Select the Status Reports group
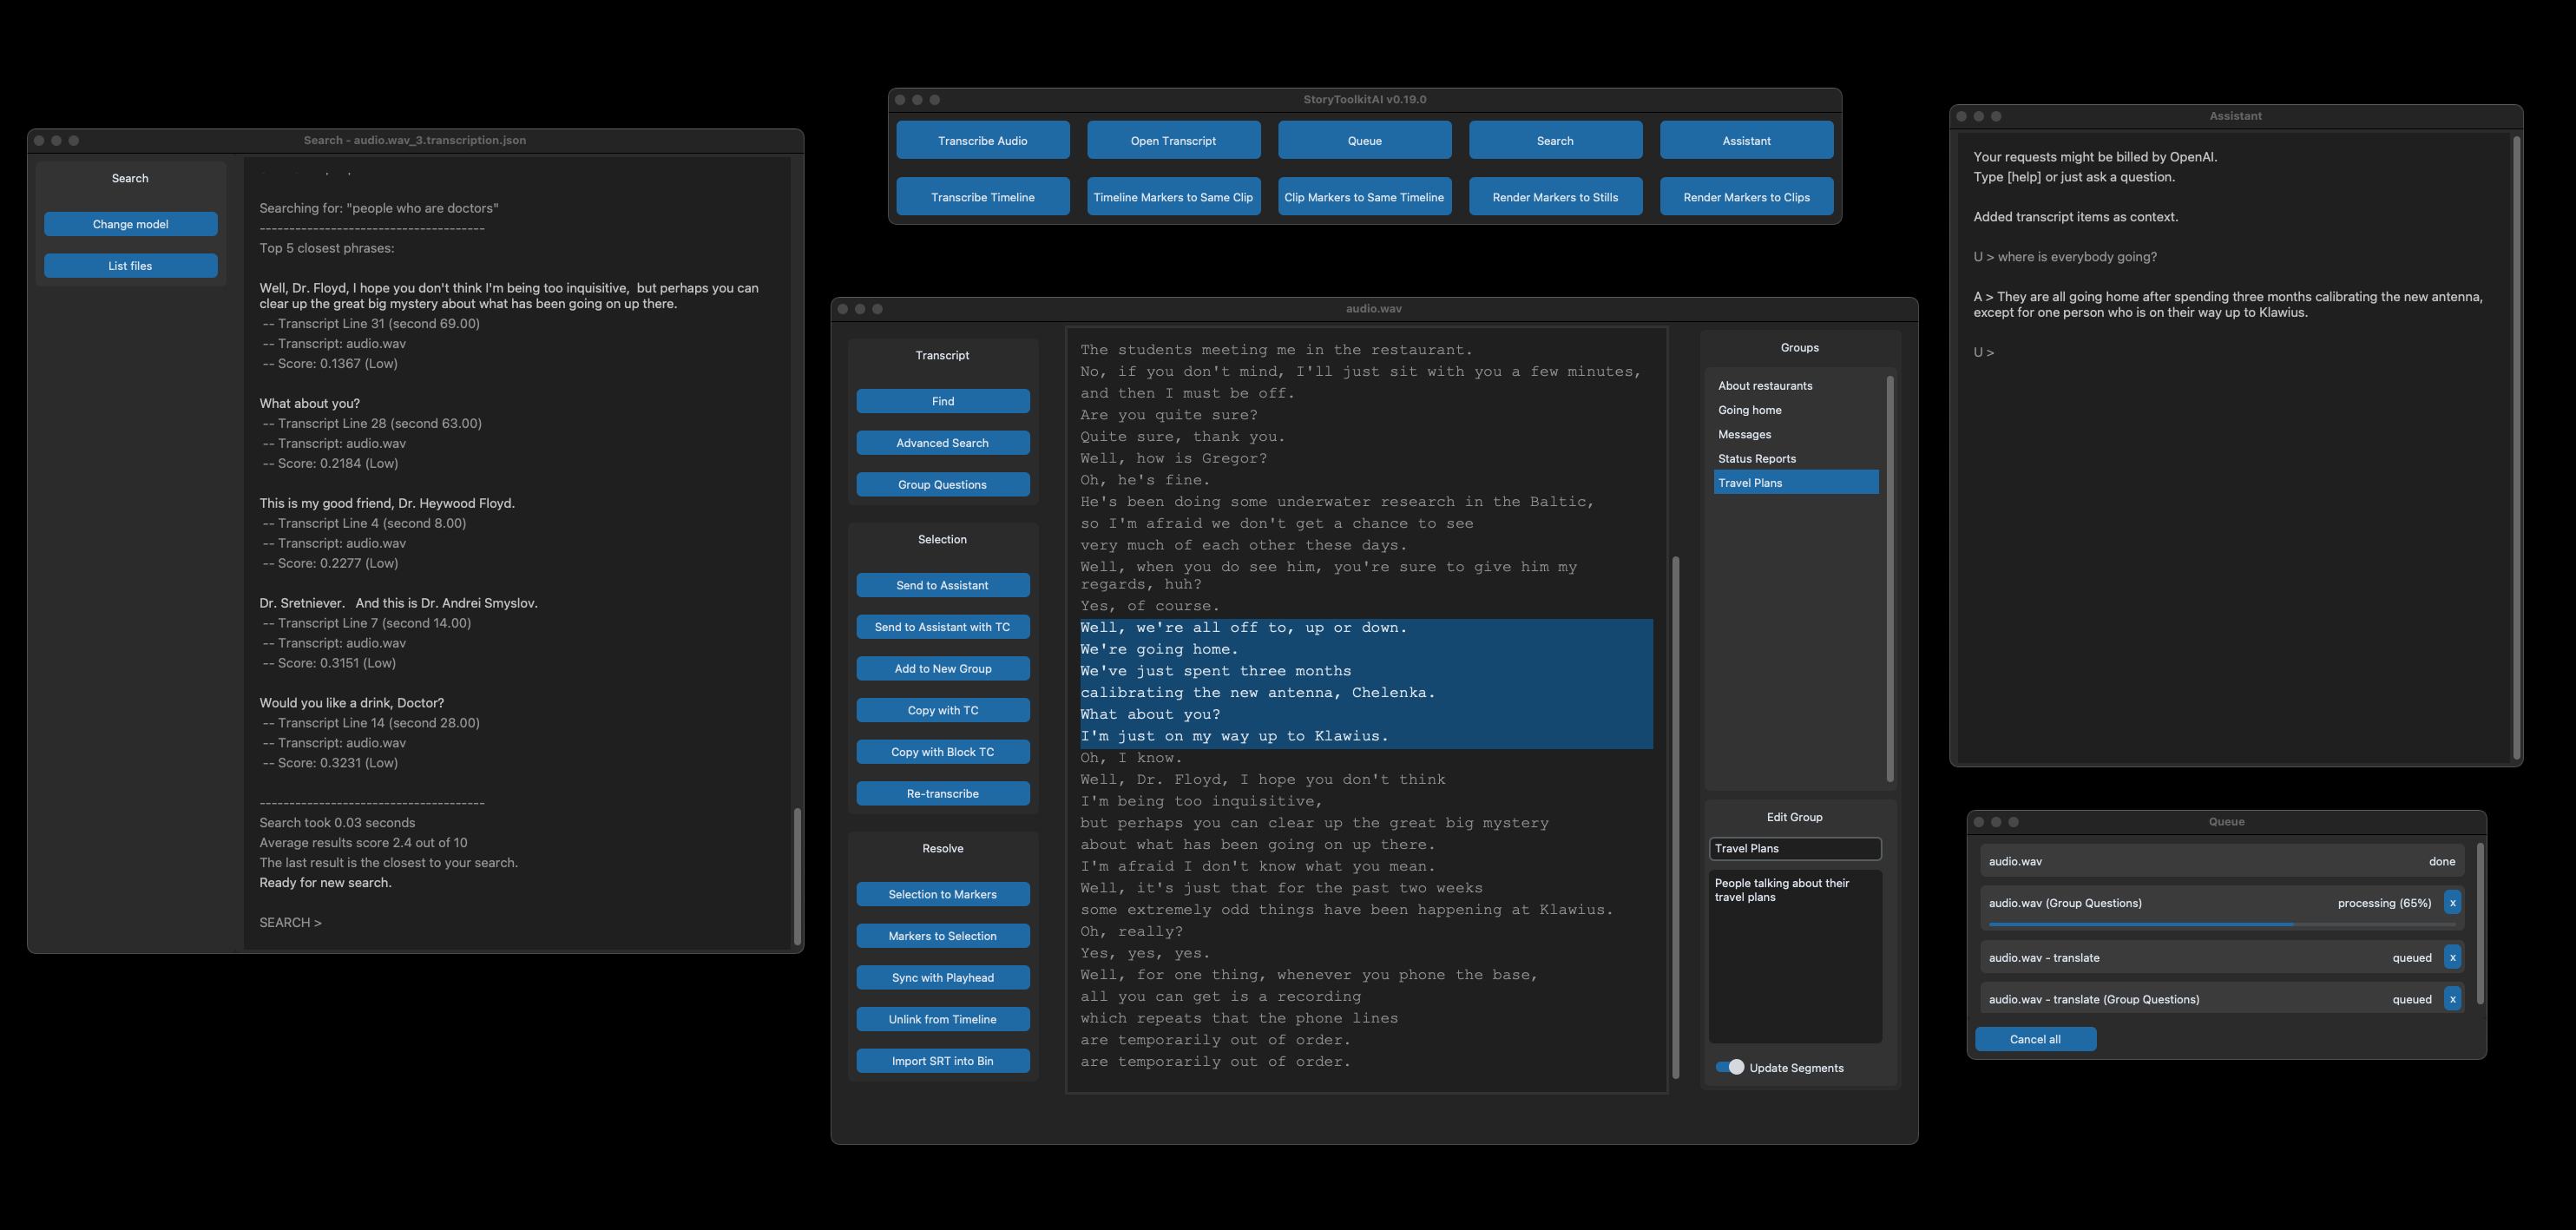The height and width of the screenshot is (1230, 2576). (1757, 458)
